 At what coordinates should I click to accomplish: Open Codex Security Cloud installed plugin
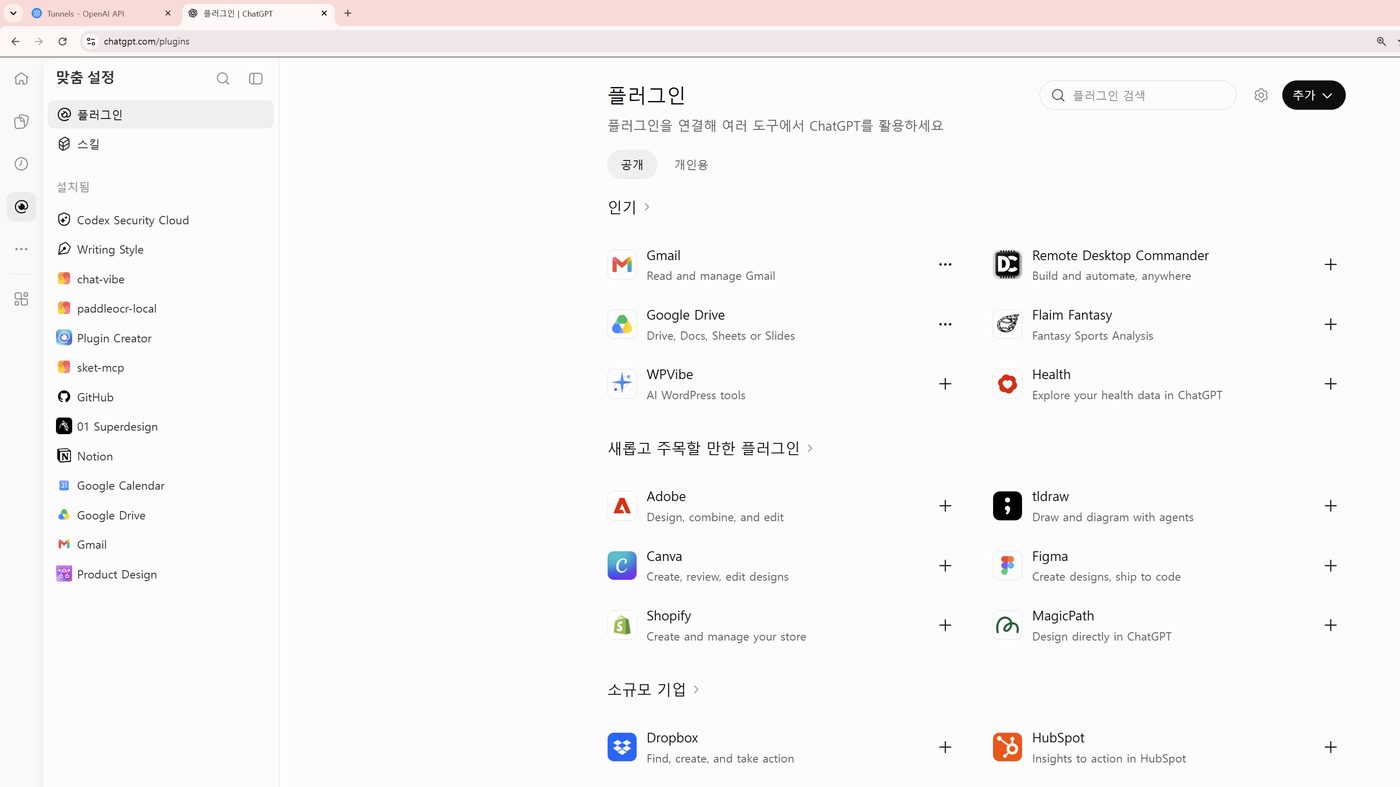(160, 220)
